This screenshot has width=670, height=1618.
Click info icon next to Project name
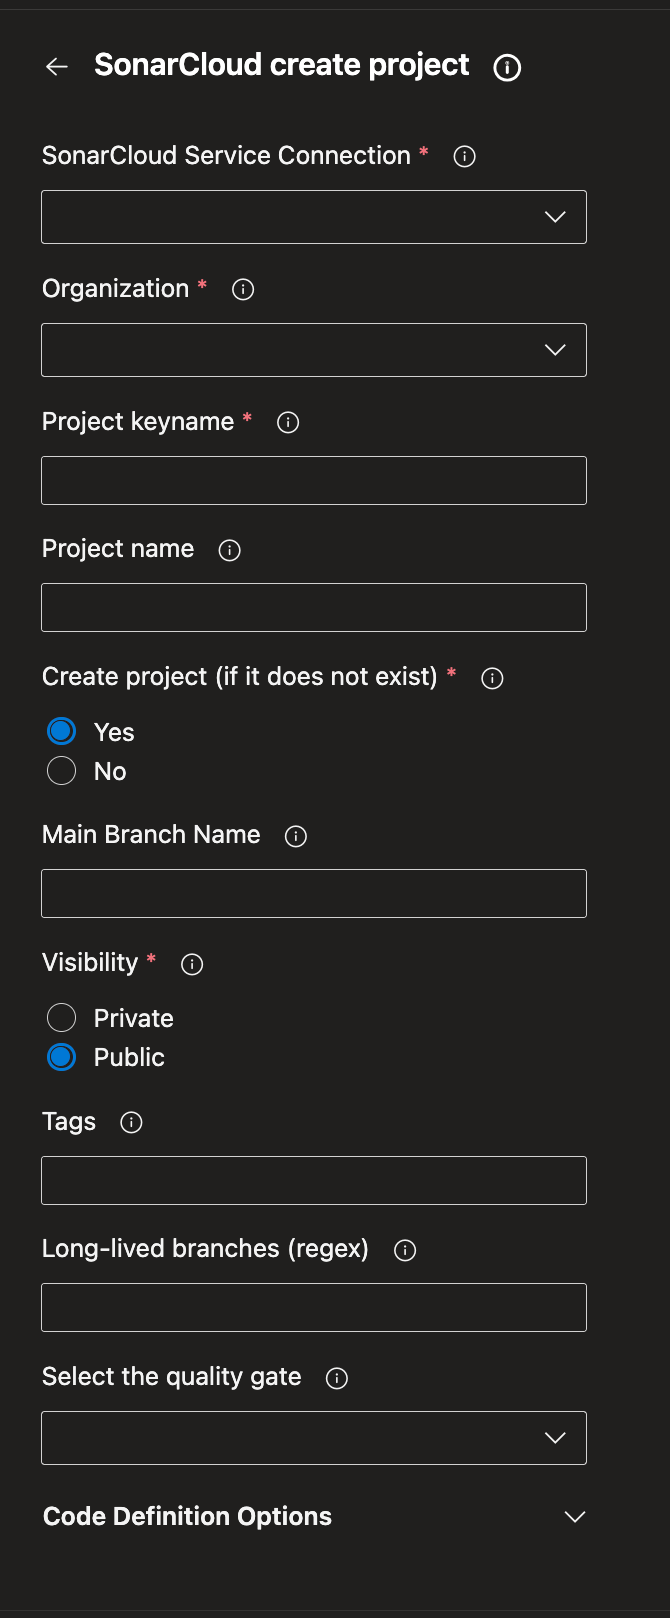click(x=230, y=551)
